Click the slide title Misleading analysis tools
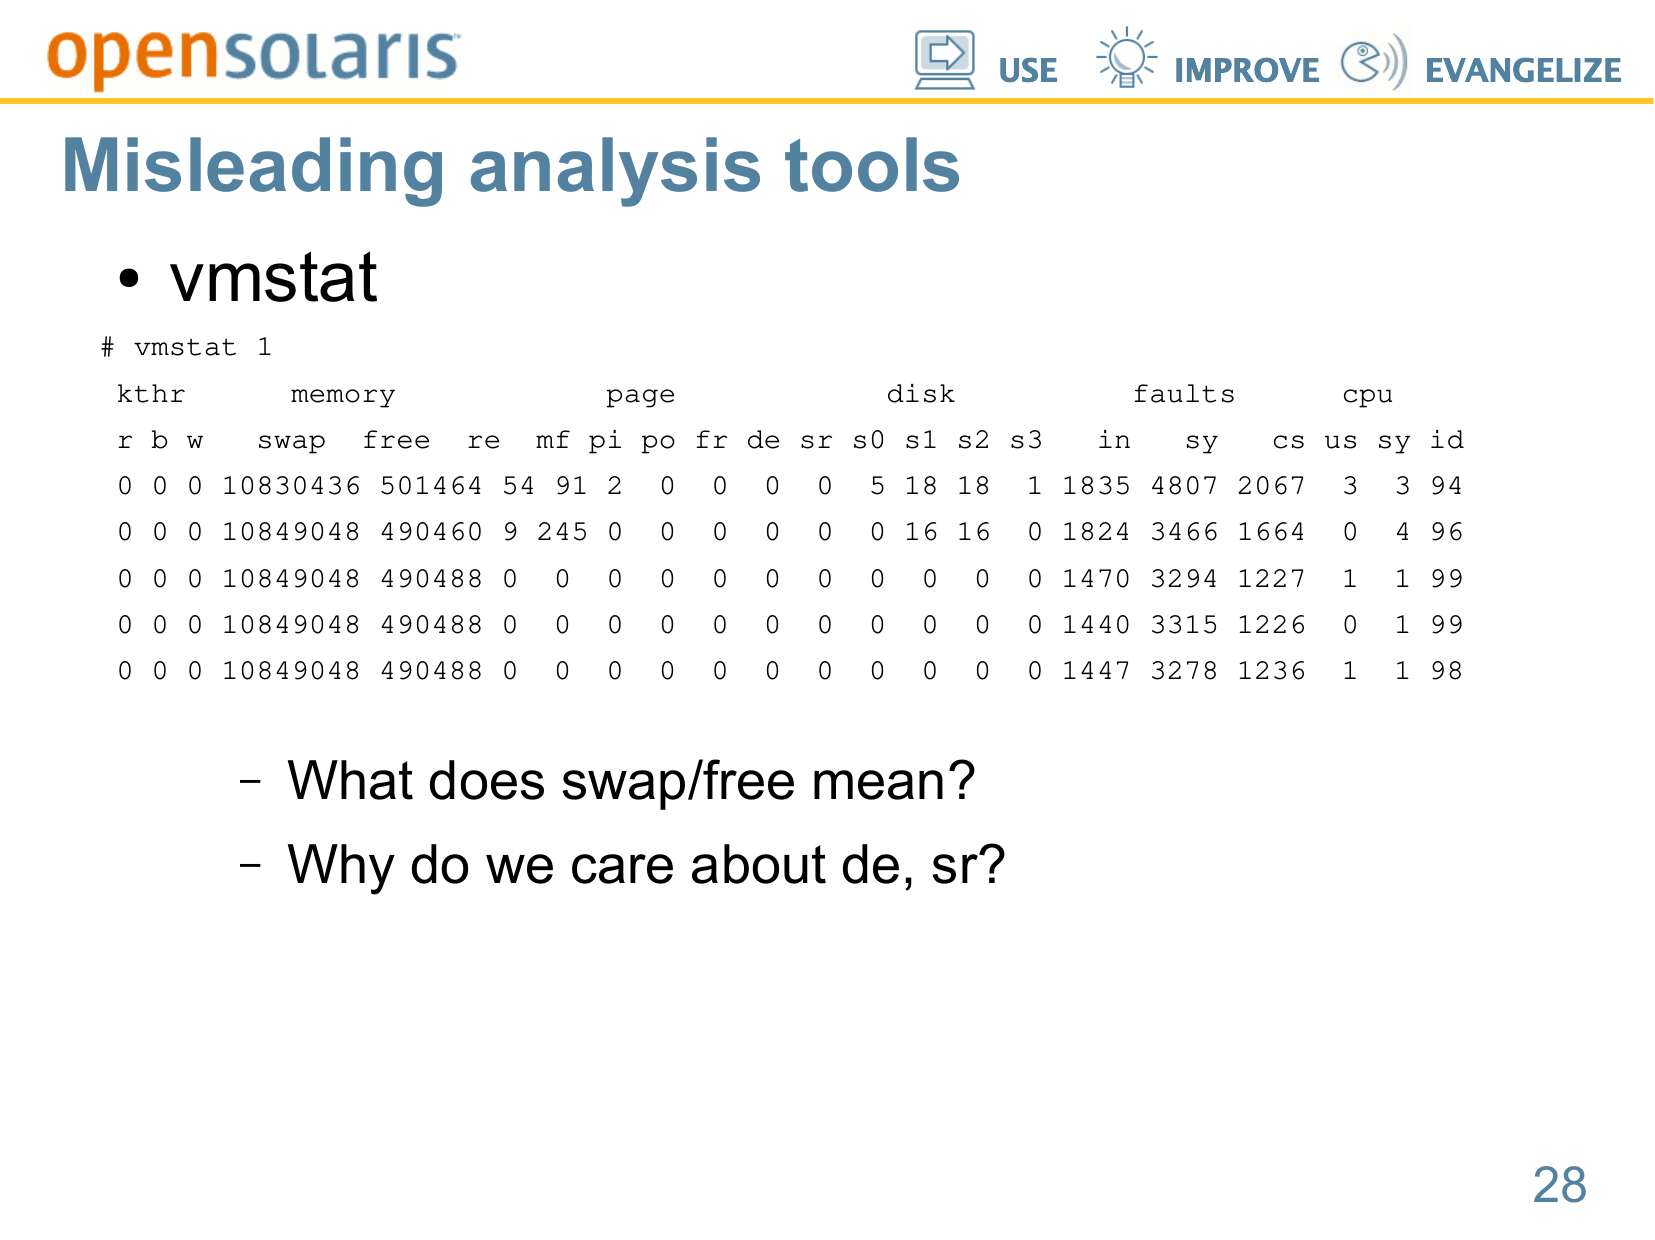1655x1240 pixels. coord(511,166)
